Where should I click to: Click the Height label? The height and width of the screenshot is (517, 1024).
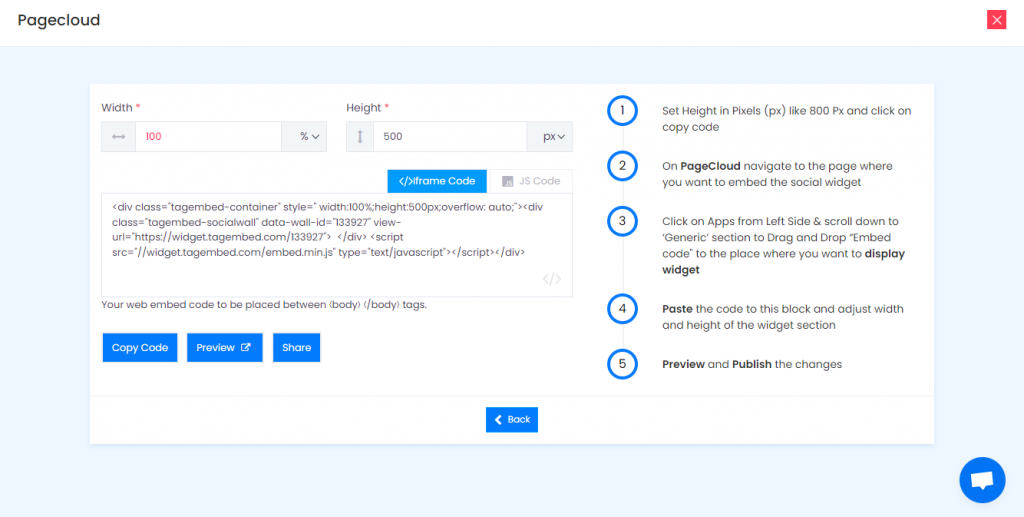click(368, 107)
